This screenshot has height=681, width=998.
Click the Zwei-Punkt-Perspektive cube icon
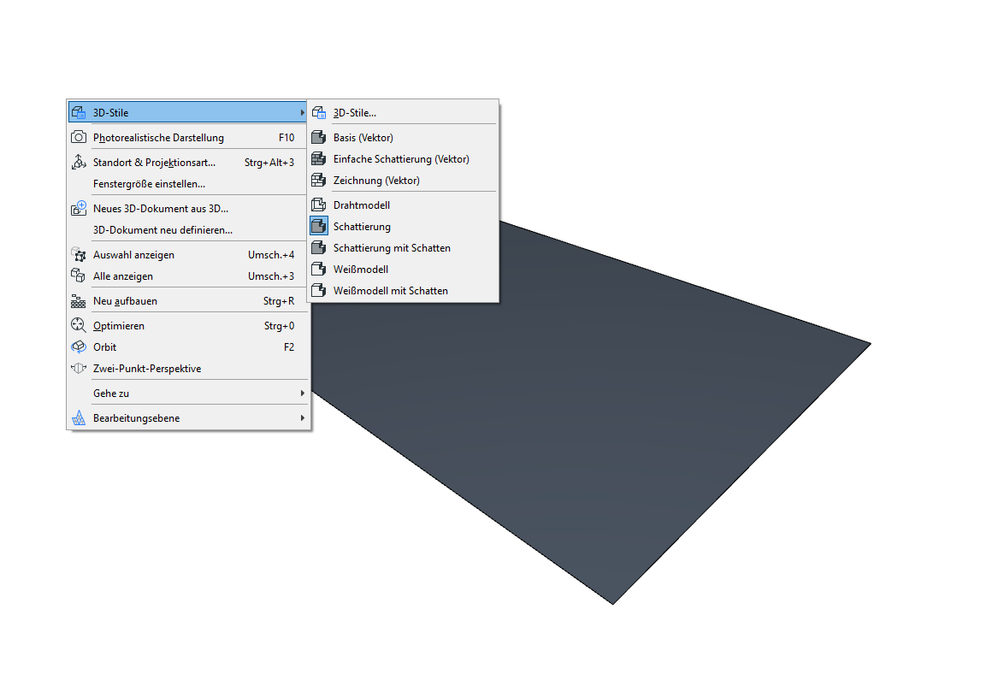point(79,368)
